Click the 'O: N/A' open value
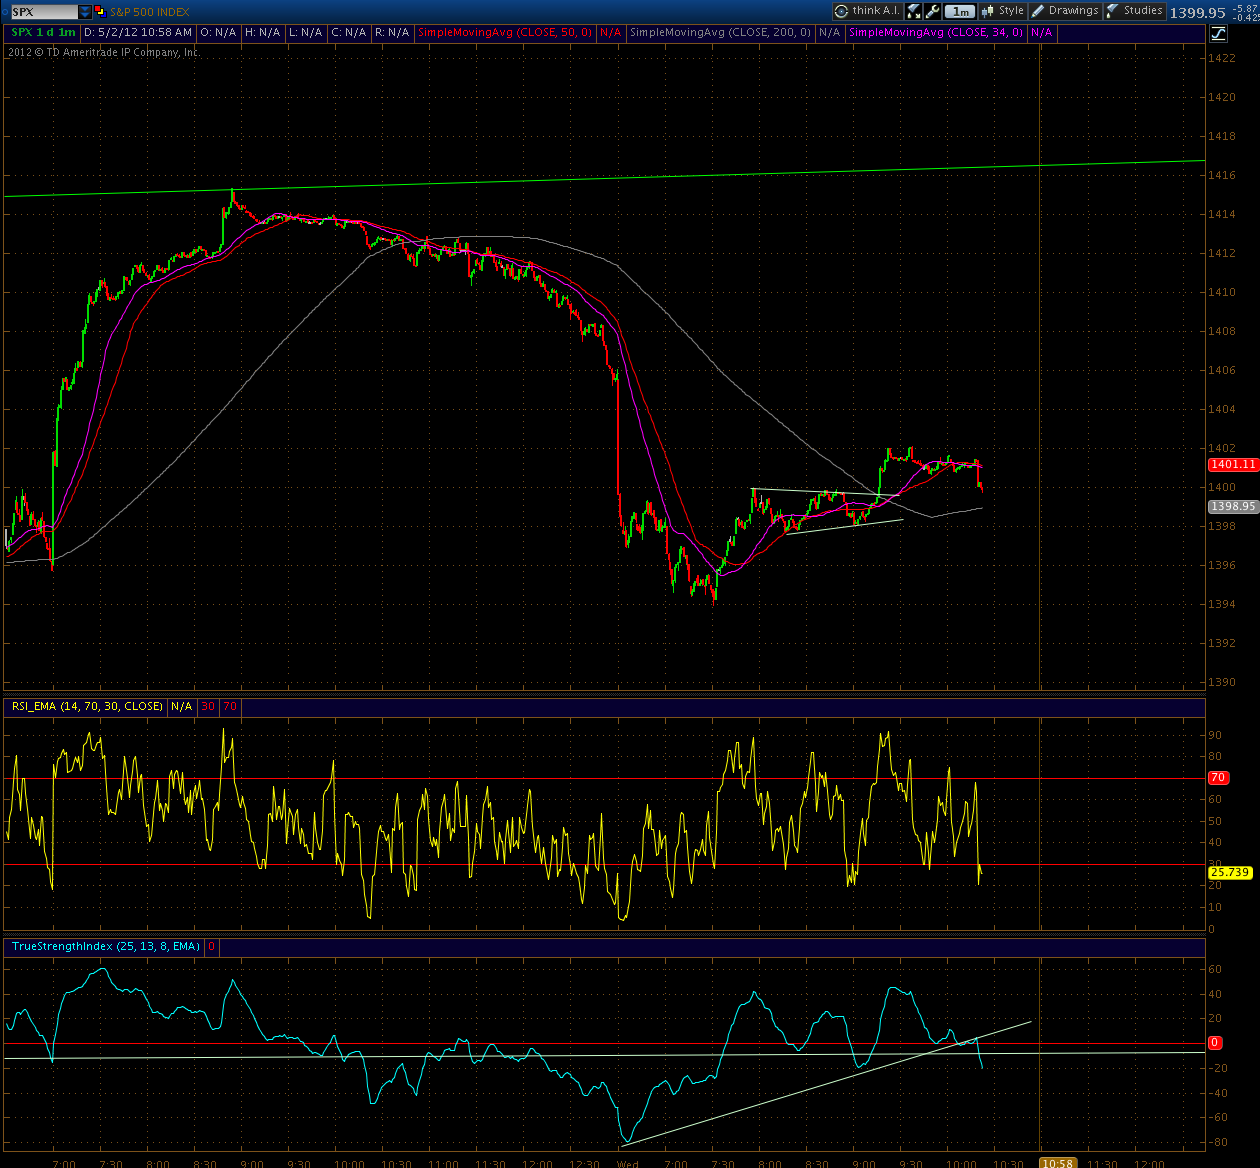 tap(218, 33)
